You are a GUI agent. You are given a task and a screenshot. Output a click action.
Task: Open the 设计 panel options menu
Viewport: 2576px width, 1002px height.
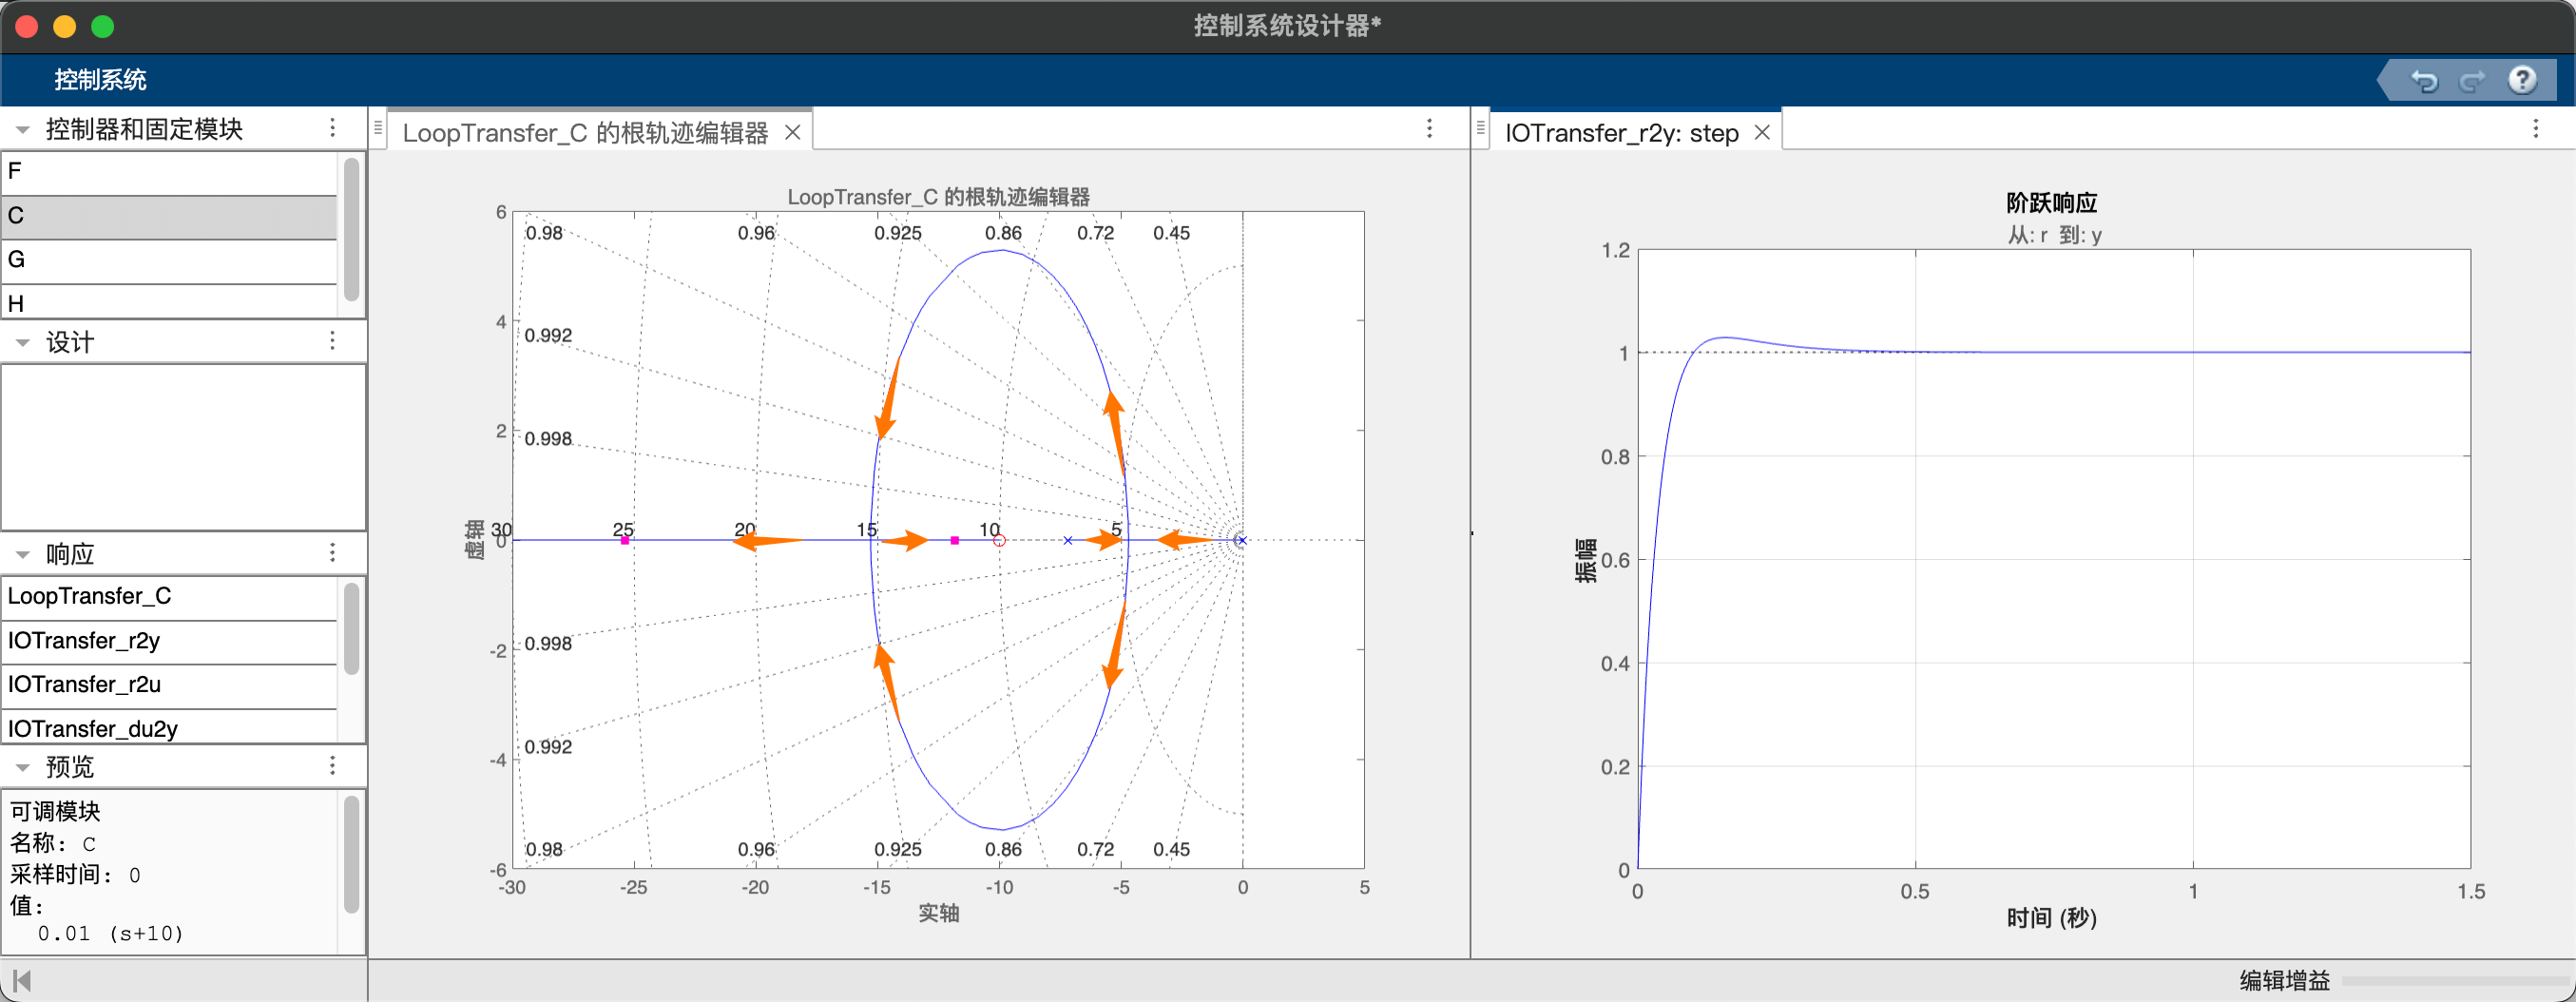(x=333, y=341)
